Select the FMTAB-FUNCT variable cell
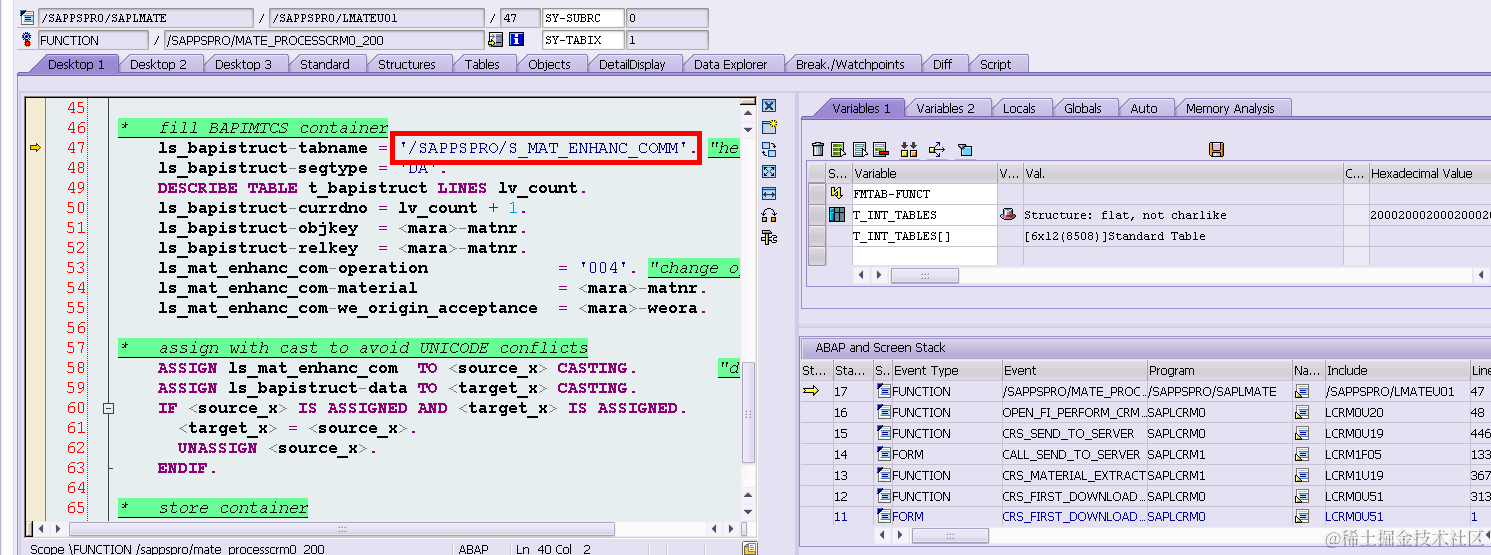This screenshot has height=555, width=1491. pyautogui.click(x=923, y=194)
